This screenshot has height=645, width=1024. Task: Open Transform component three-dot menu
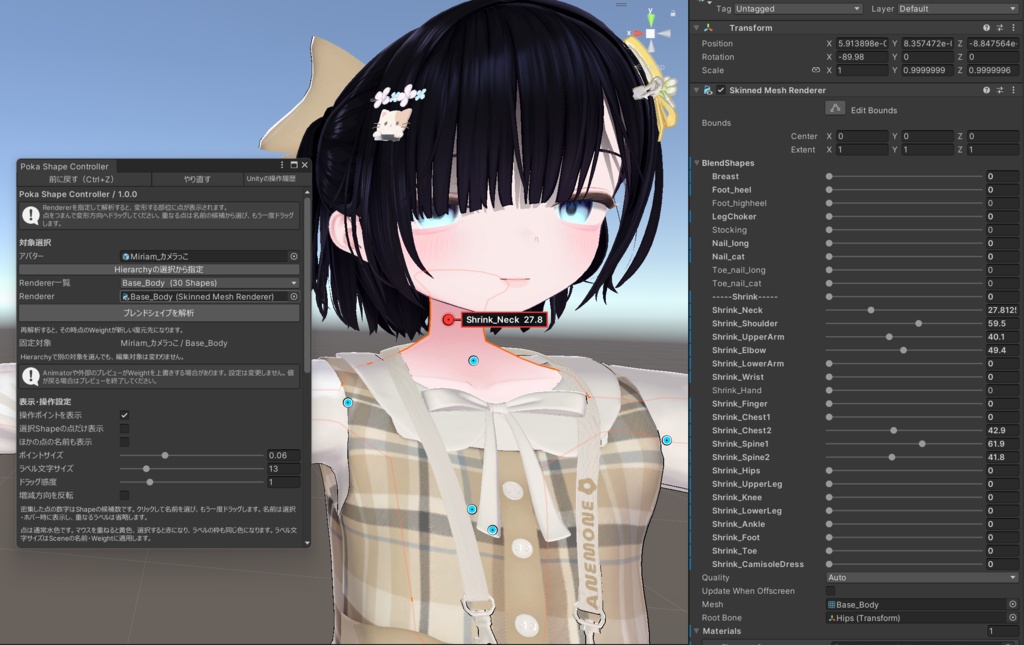1014,28
